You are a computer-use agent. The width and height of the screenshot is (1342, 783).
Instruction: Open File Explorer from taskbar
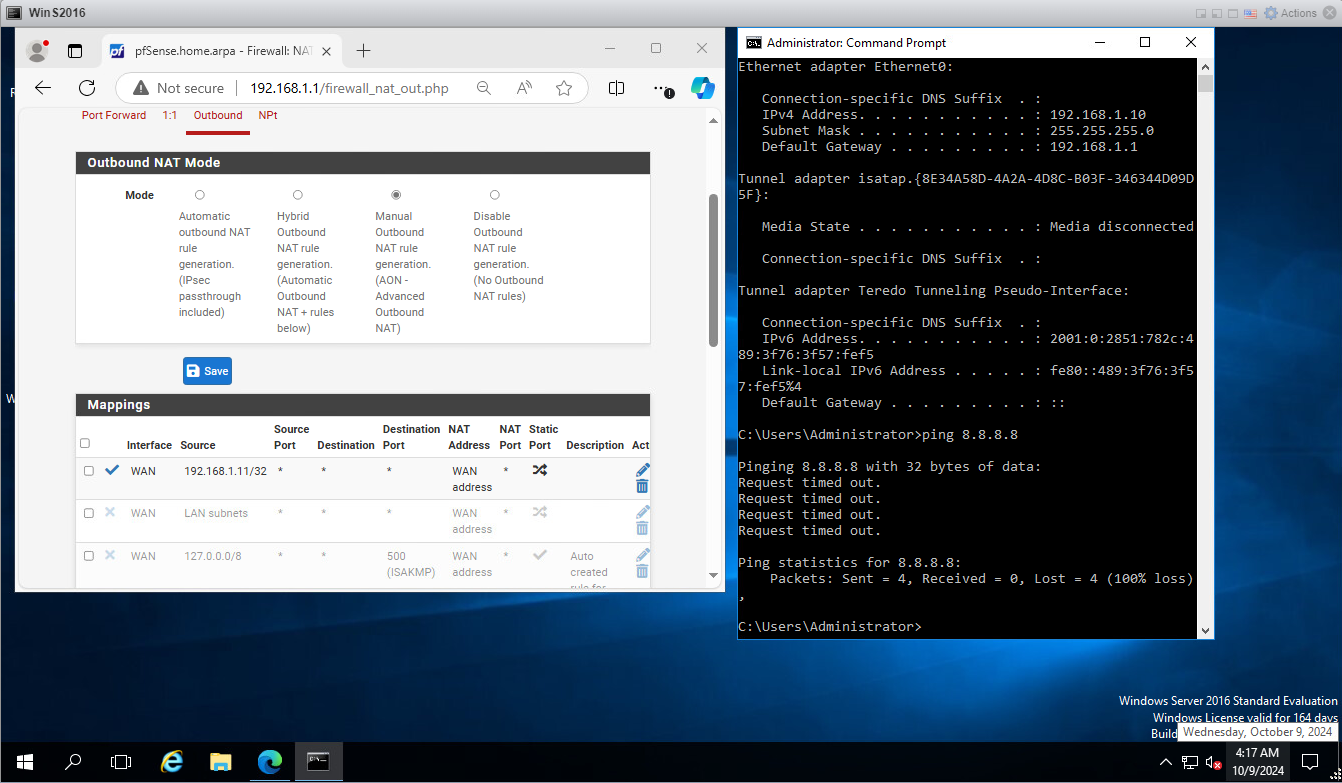[x=220, y=762]
